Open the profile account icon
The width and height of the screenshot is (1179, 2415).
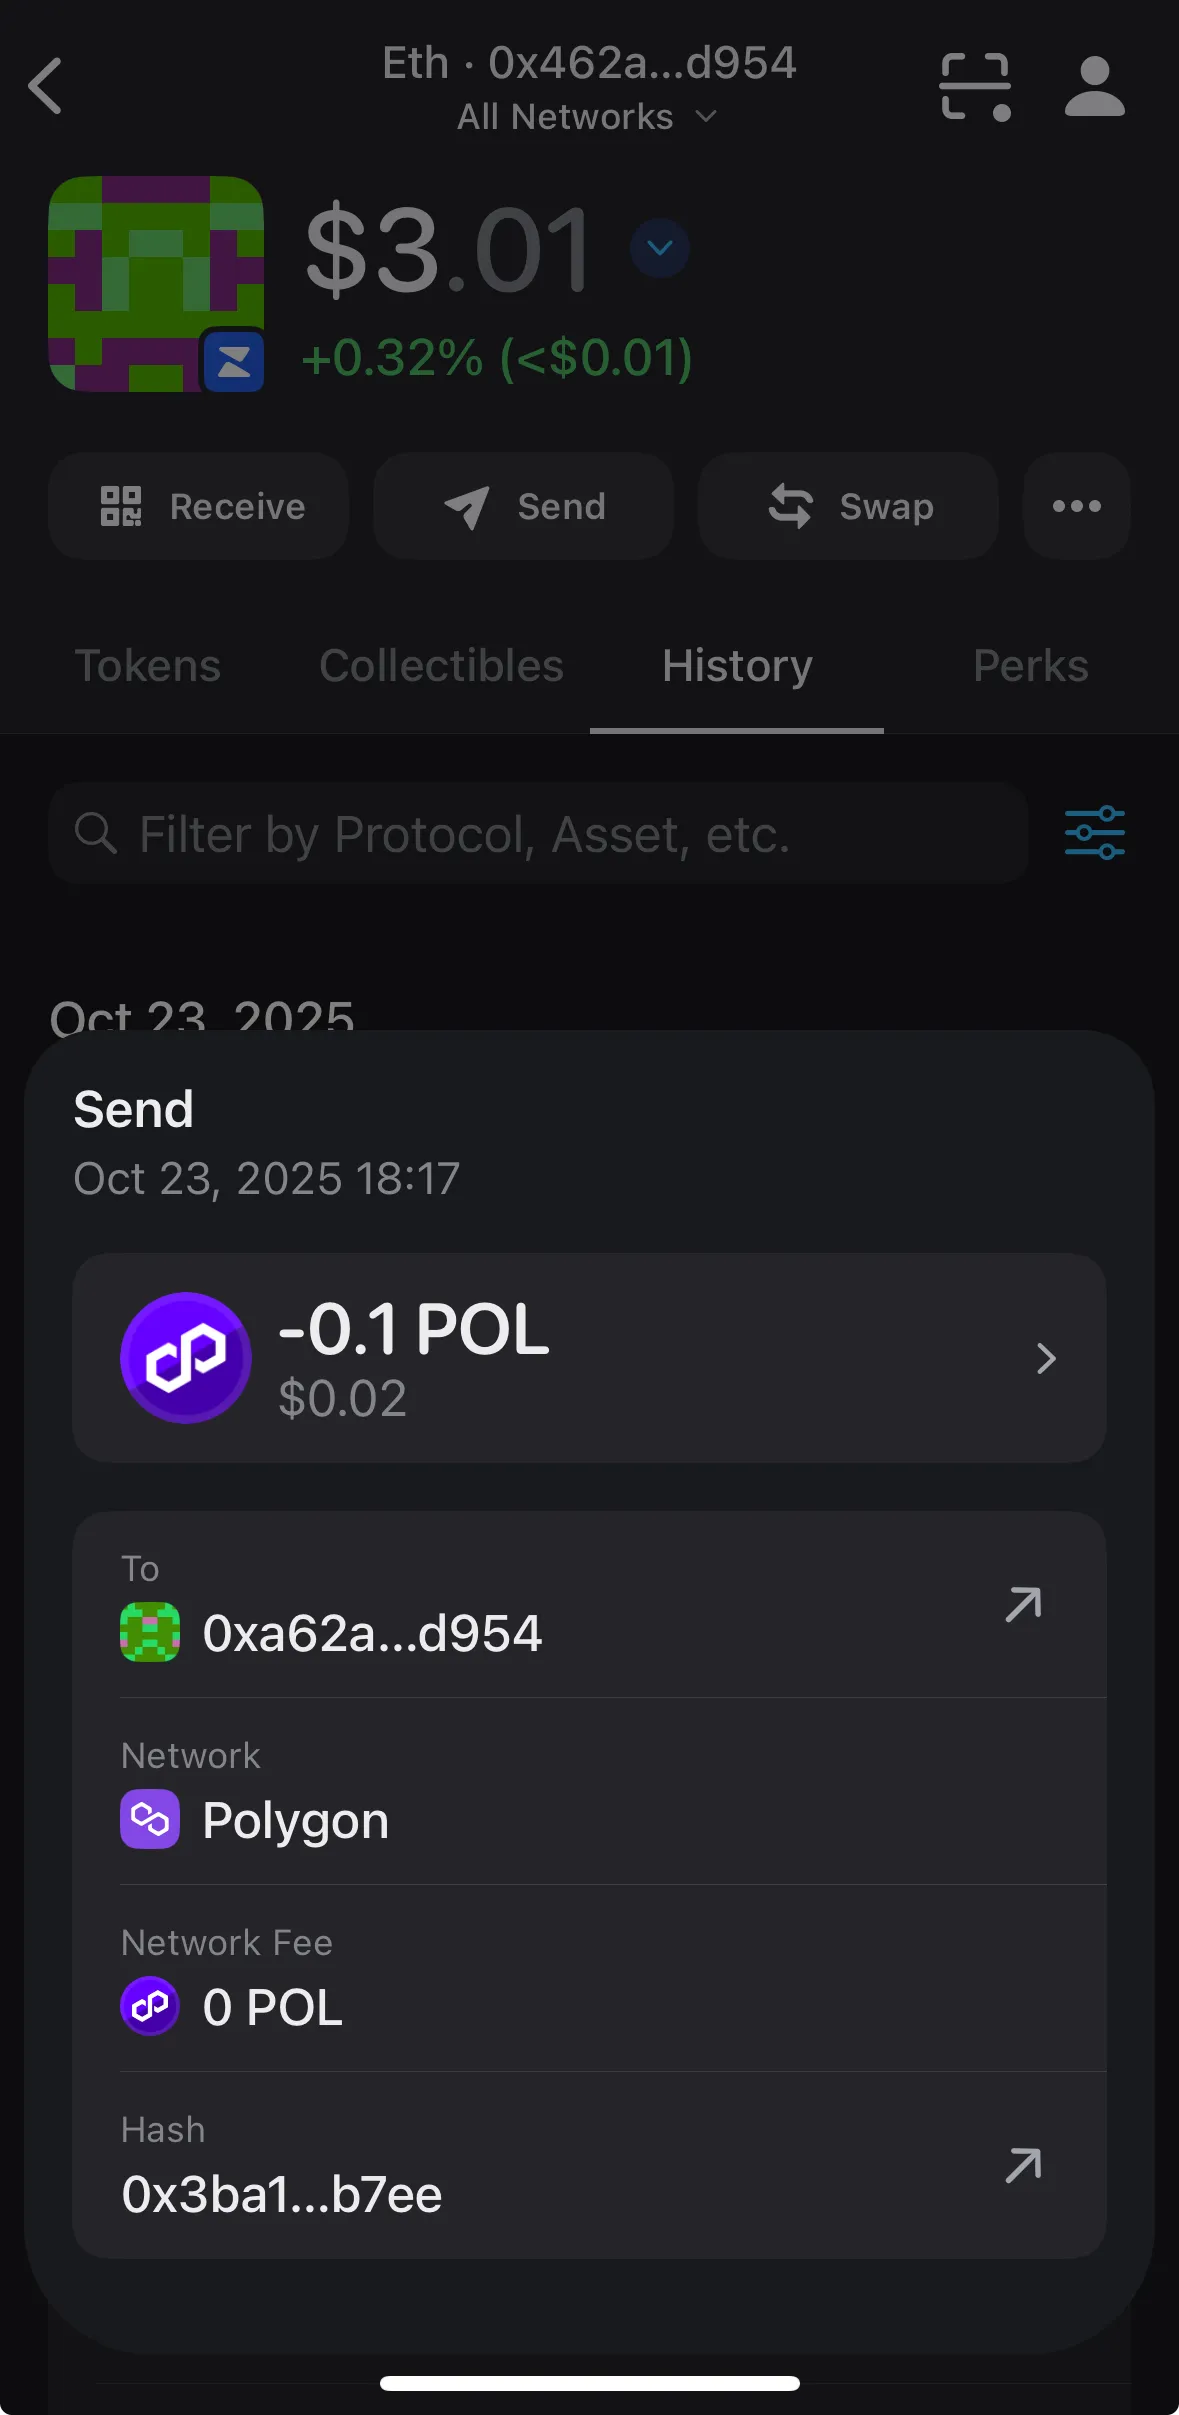coord(1094,87)
